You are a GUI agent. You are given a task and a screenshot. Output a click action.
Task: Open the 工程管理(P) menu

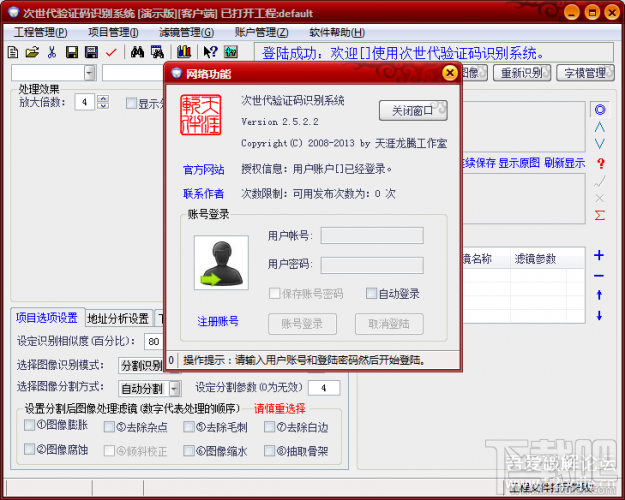(x=41, y=32)
